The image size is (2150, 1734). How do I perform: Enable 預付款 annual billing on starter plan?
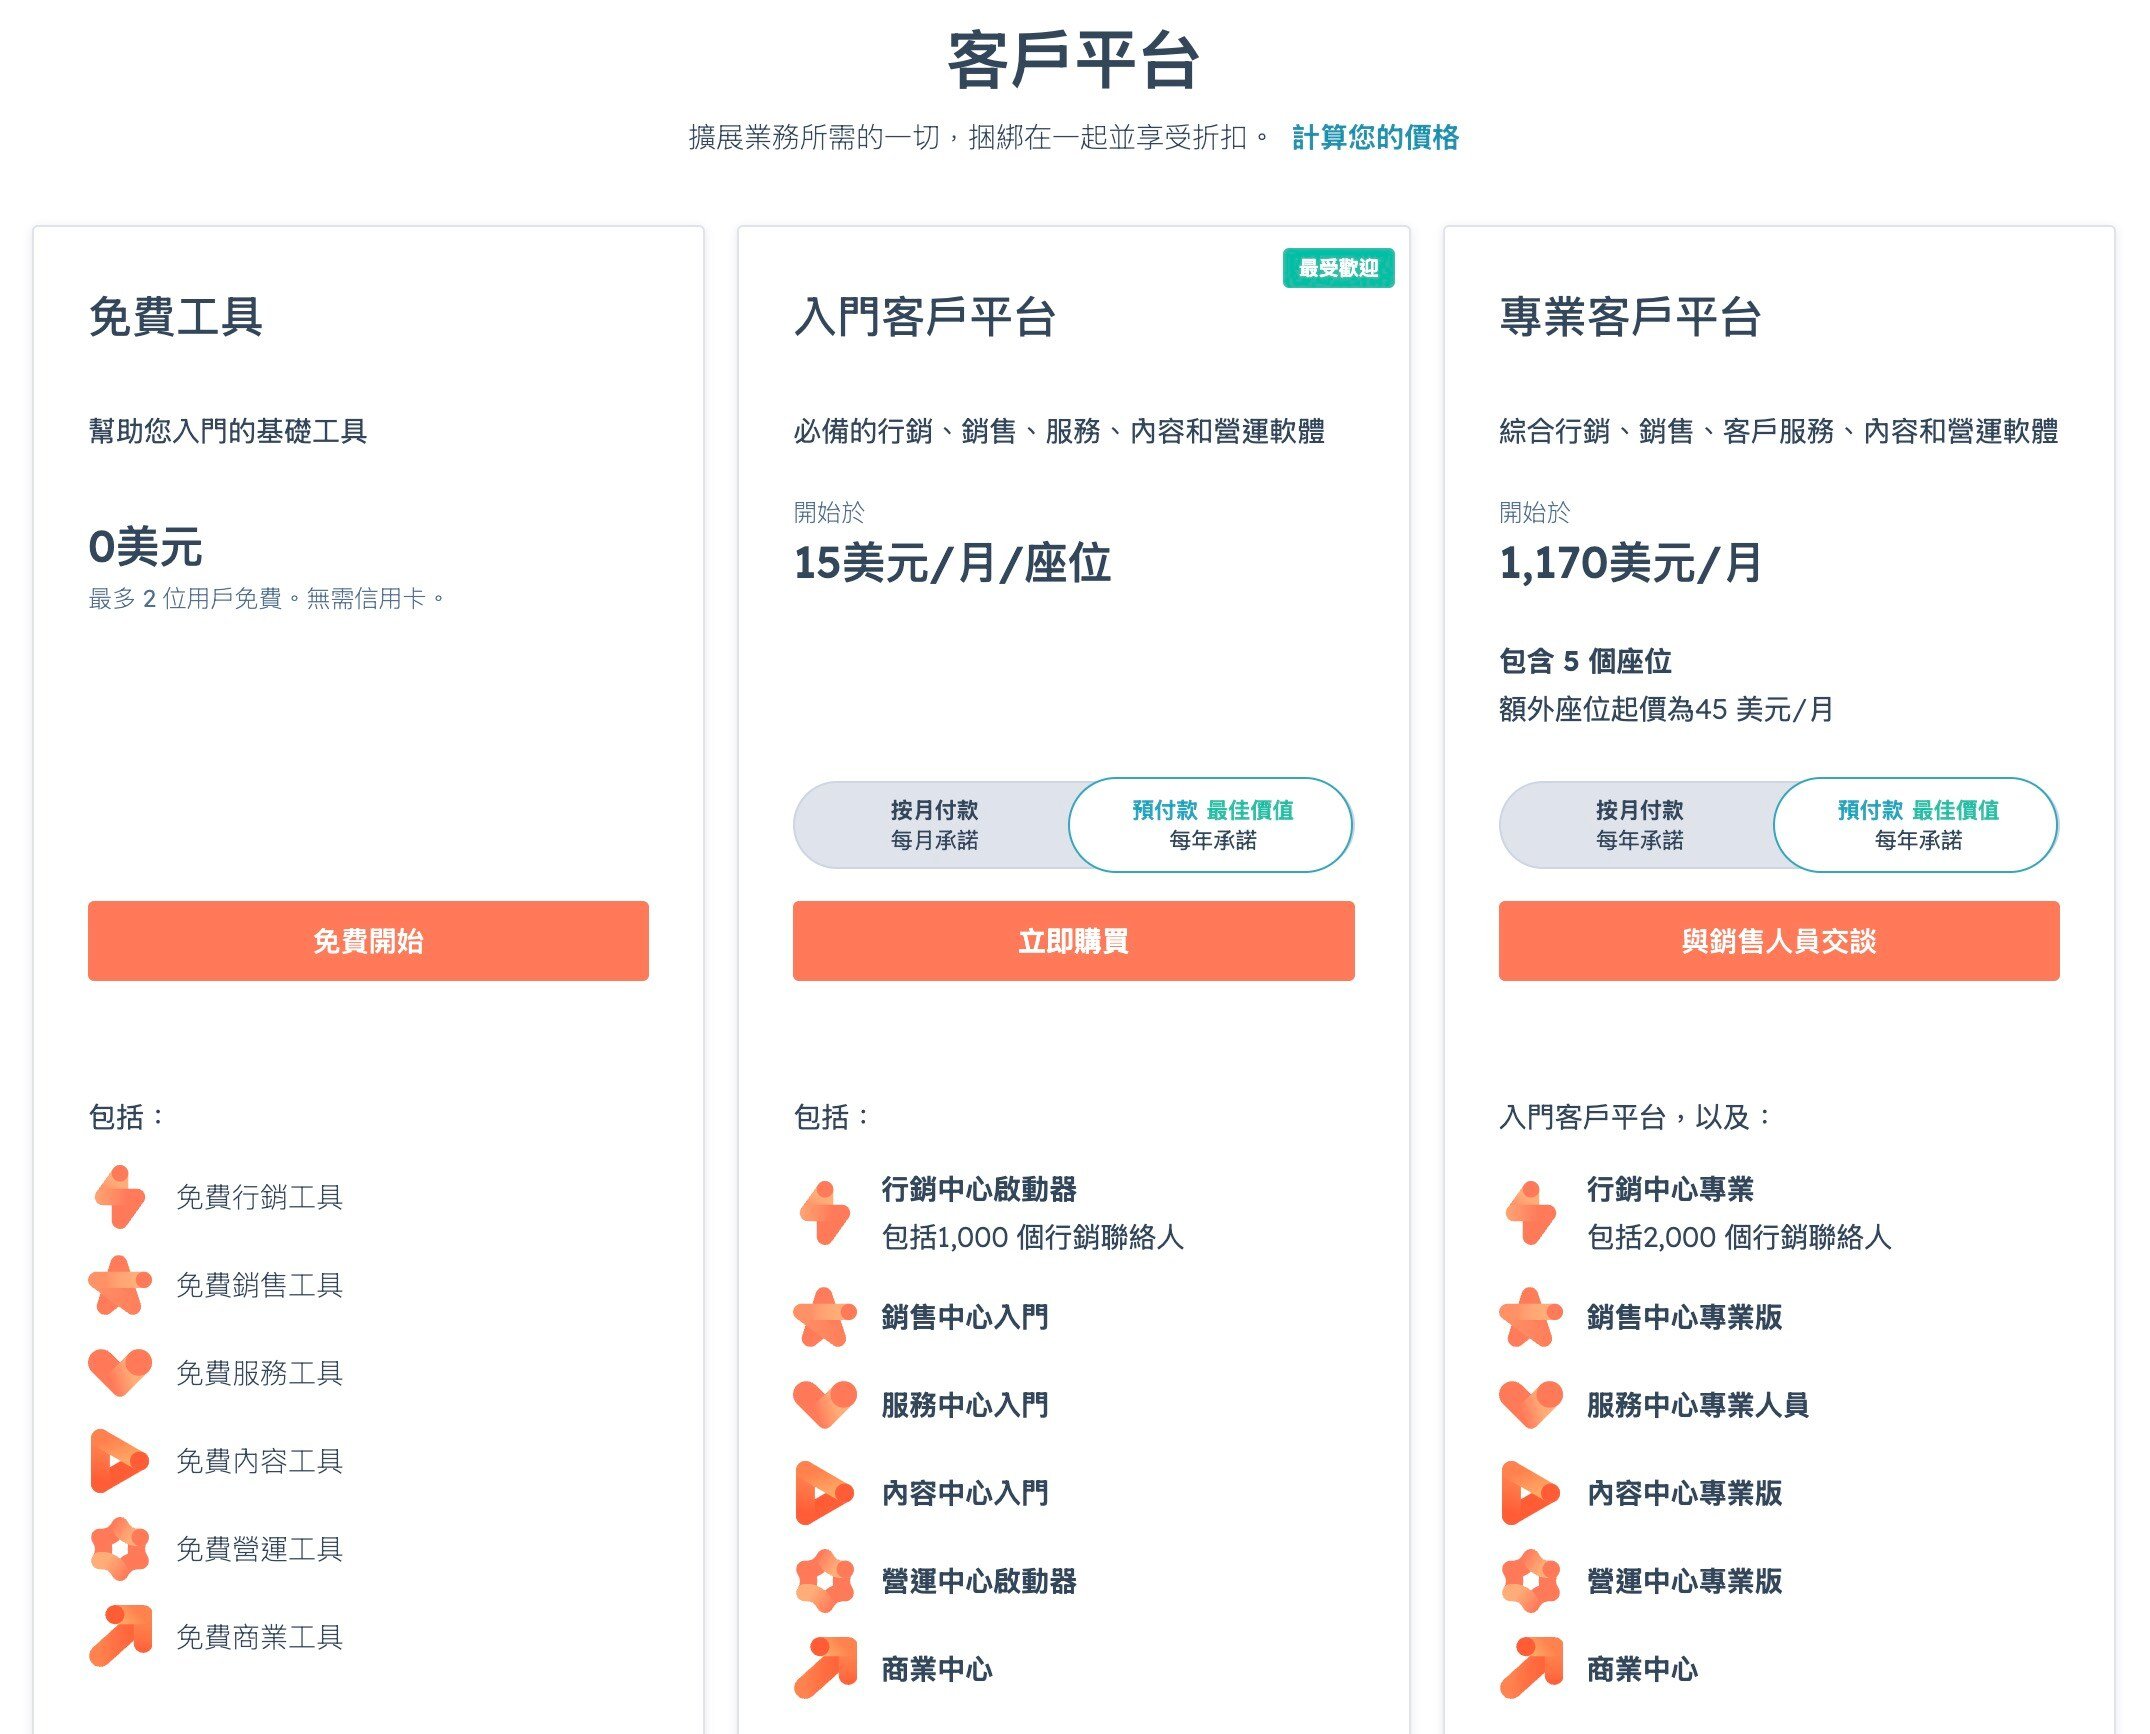pyautogui.click(x=1210, y=824)
